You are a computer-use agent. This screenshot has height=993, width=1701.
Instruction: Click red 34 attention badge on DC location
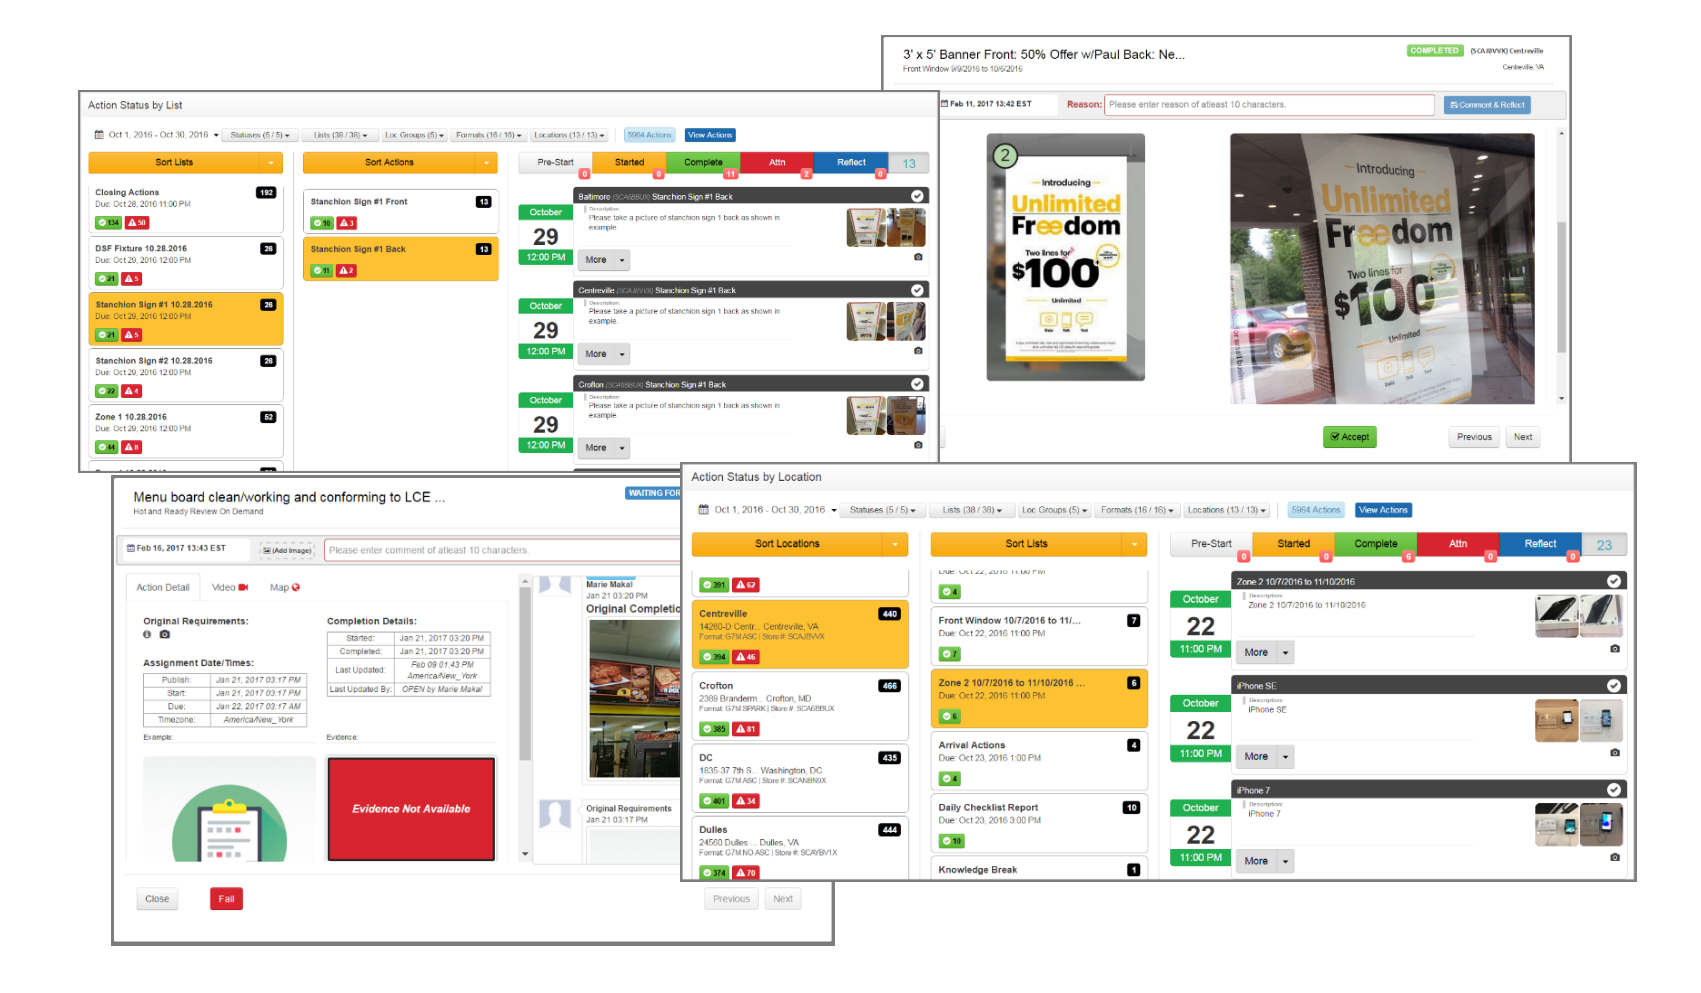[x=746, y=801]
